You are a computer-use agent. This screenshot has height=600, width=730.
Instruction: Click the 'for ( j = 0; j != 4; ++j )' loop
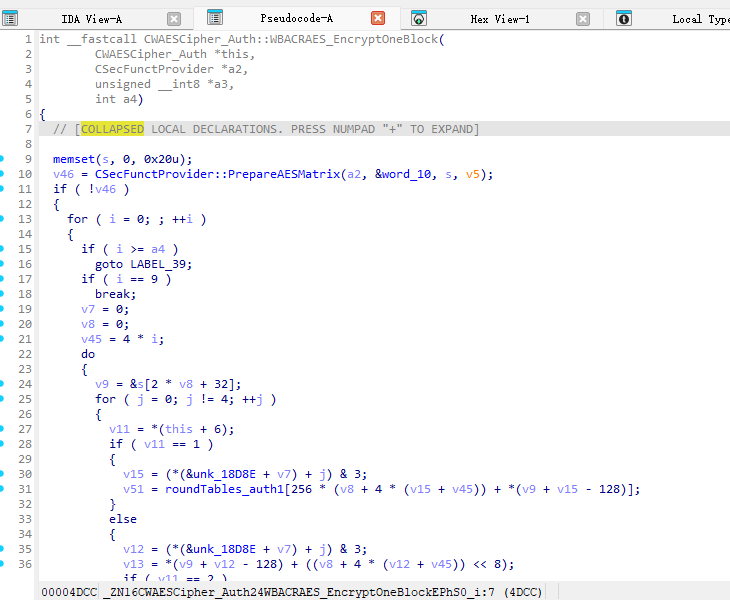185,399
